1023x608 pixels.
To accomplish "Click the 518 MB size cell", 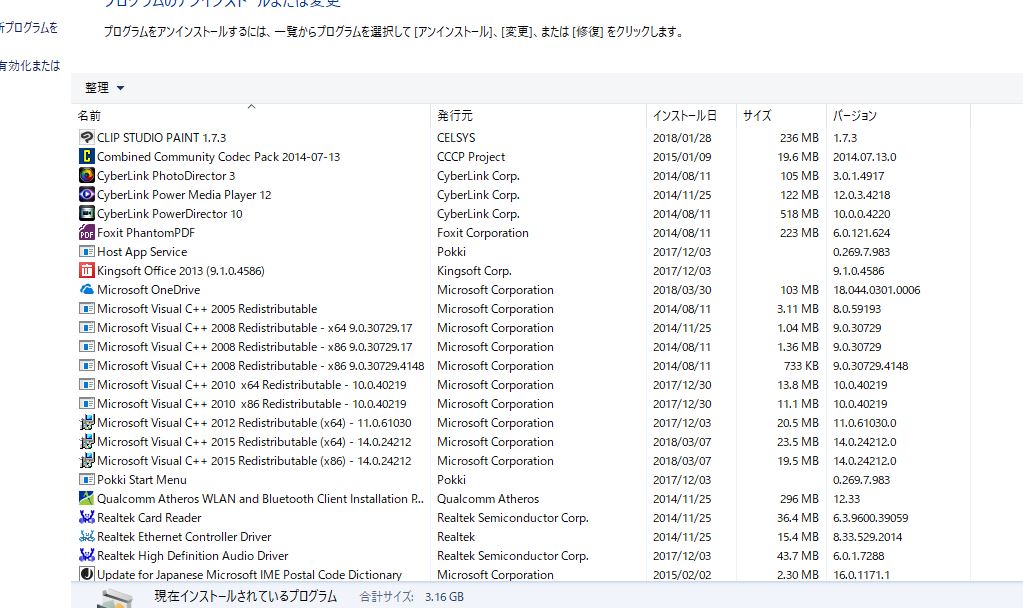I will coord(799,213).
